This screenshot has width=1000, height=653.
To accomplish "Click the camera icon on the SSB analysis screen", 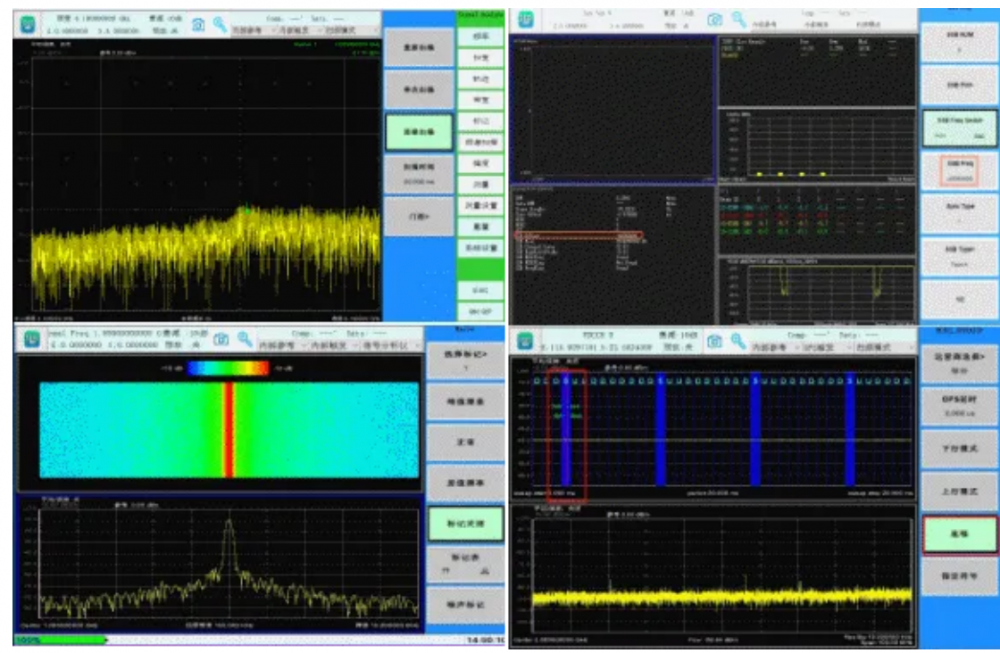I will [716, 19].
